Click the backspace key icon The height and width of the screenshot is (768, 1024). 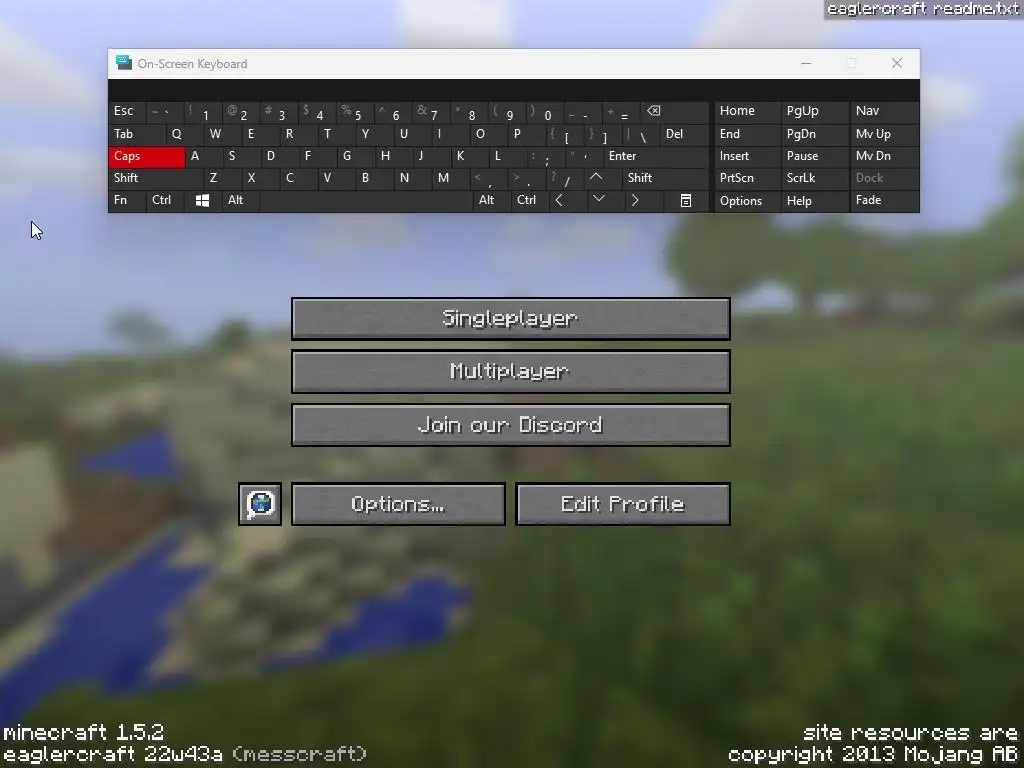click(x=676, y=112)
